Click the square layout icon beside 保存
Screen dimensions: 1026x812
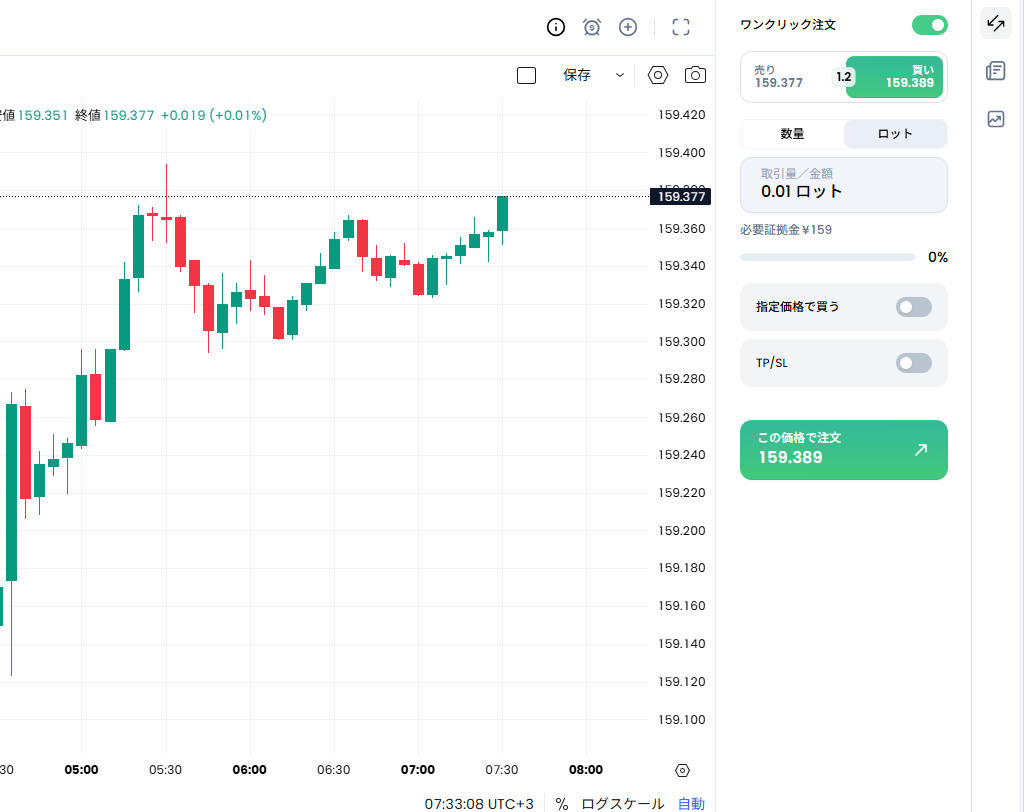tap(526, 76)
